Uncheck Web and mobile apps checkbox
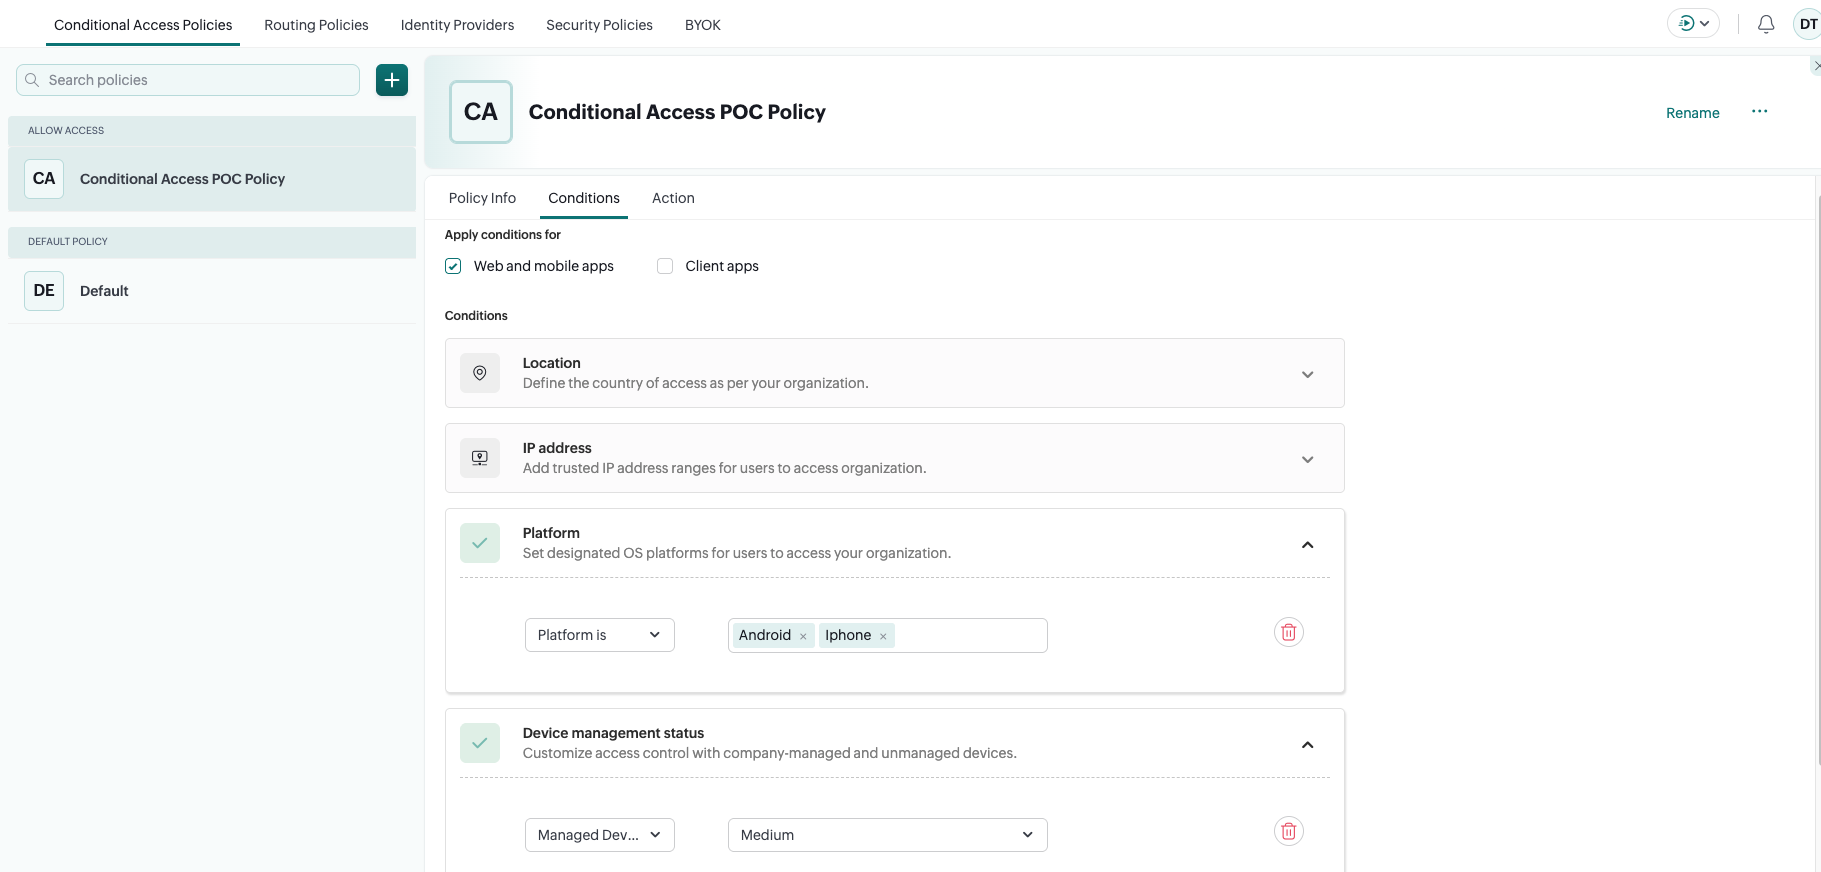Image resolution: width=1821 pixels, height=872 pixels. pyautogui.click(x=453, y=266)
